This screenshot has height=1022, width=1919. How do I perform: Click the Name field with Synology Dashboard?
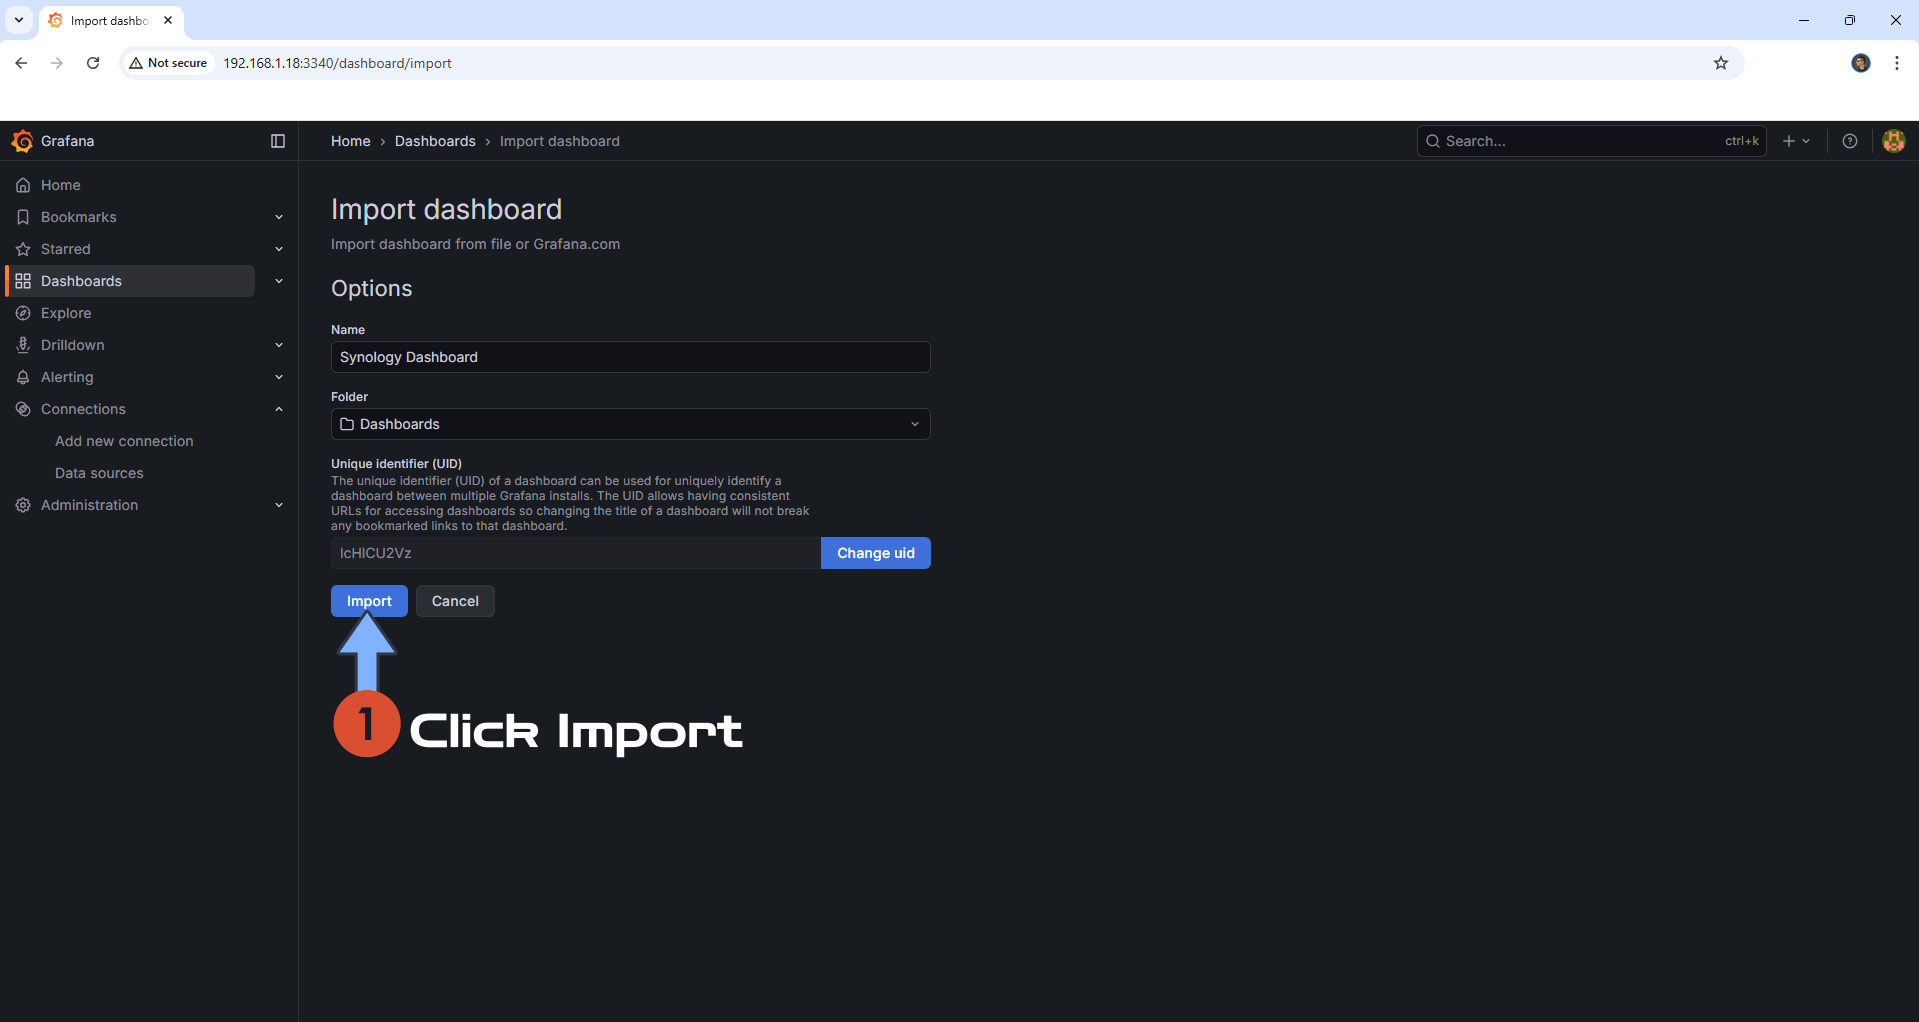click(630, 357)
